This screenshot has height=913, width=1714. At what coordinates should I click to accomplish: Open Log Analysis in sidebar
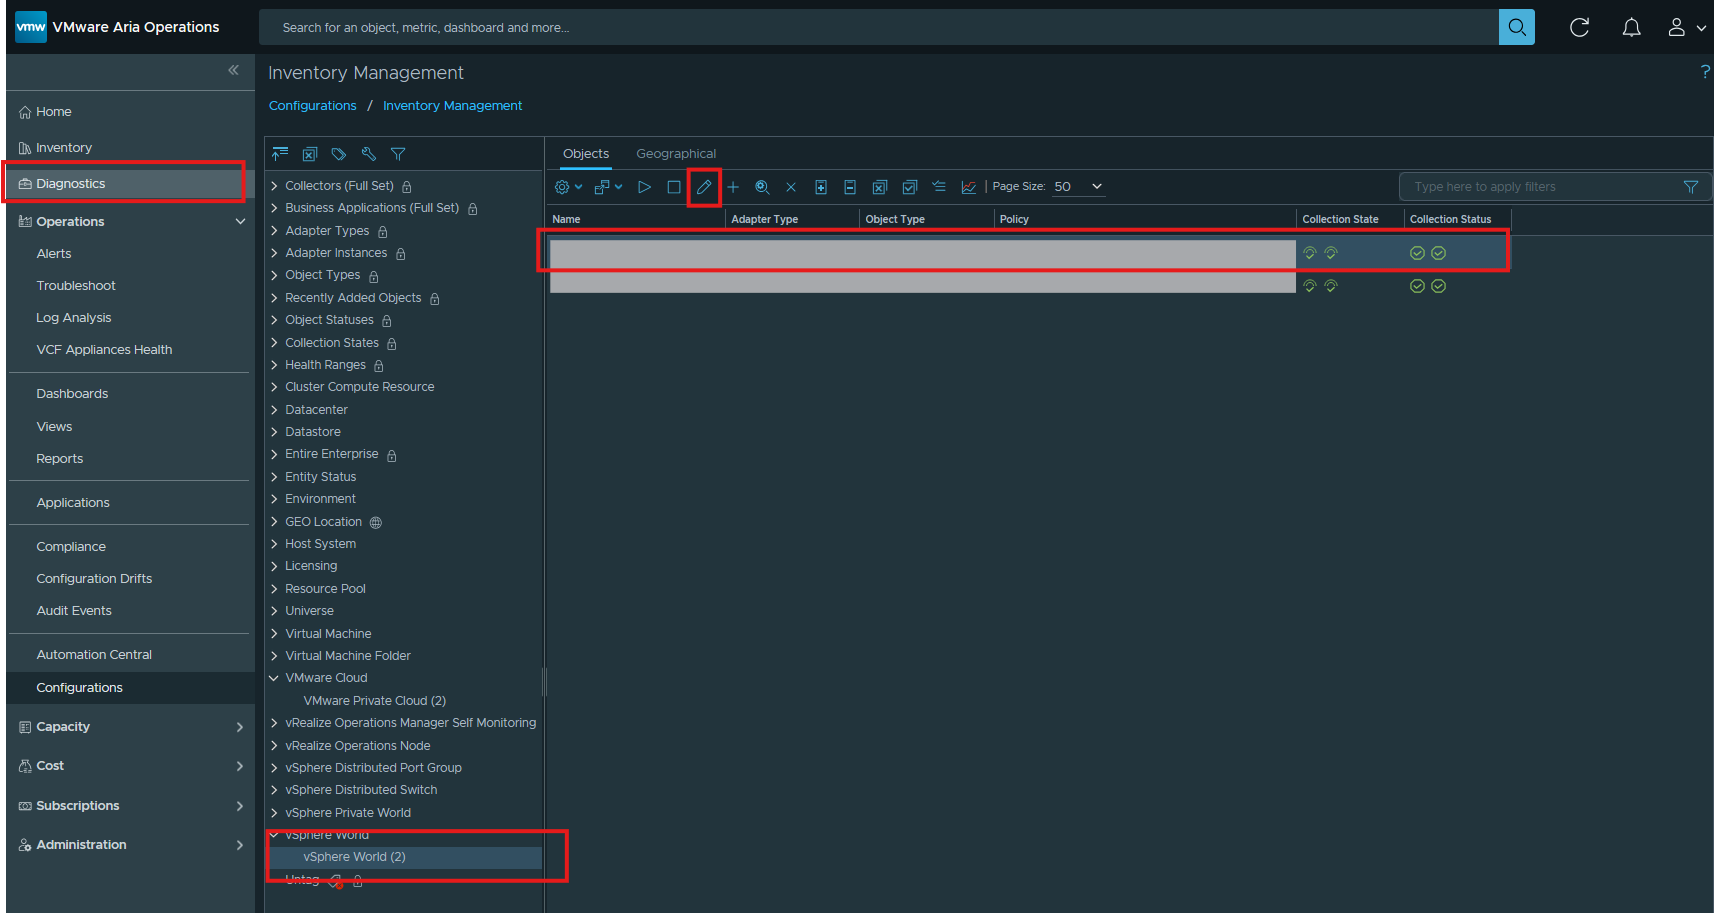pos(74,318)
